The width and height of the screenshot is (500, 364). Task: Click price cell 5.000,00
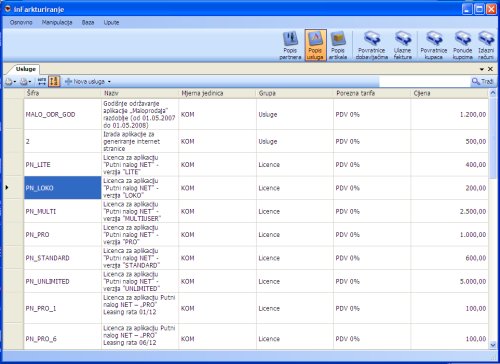[x=449, y=281]
